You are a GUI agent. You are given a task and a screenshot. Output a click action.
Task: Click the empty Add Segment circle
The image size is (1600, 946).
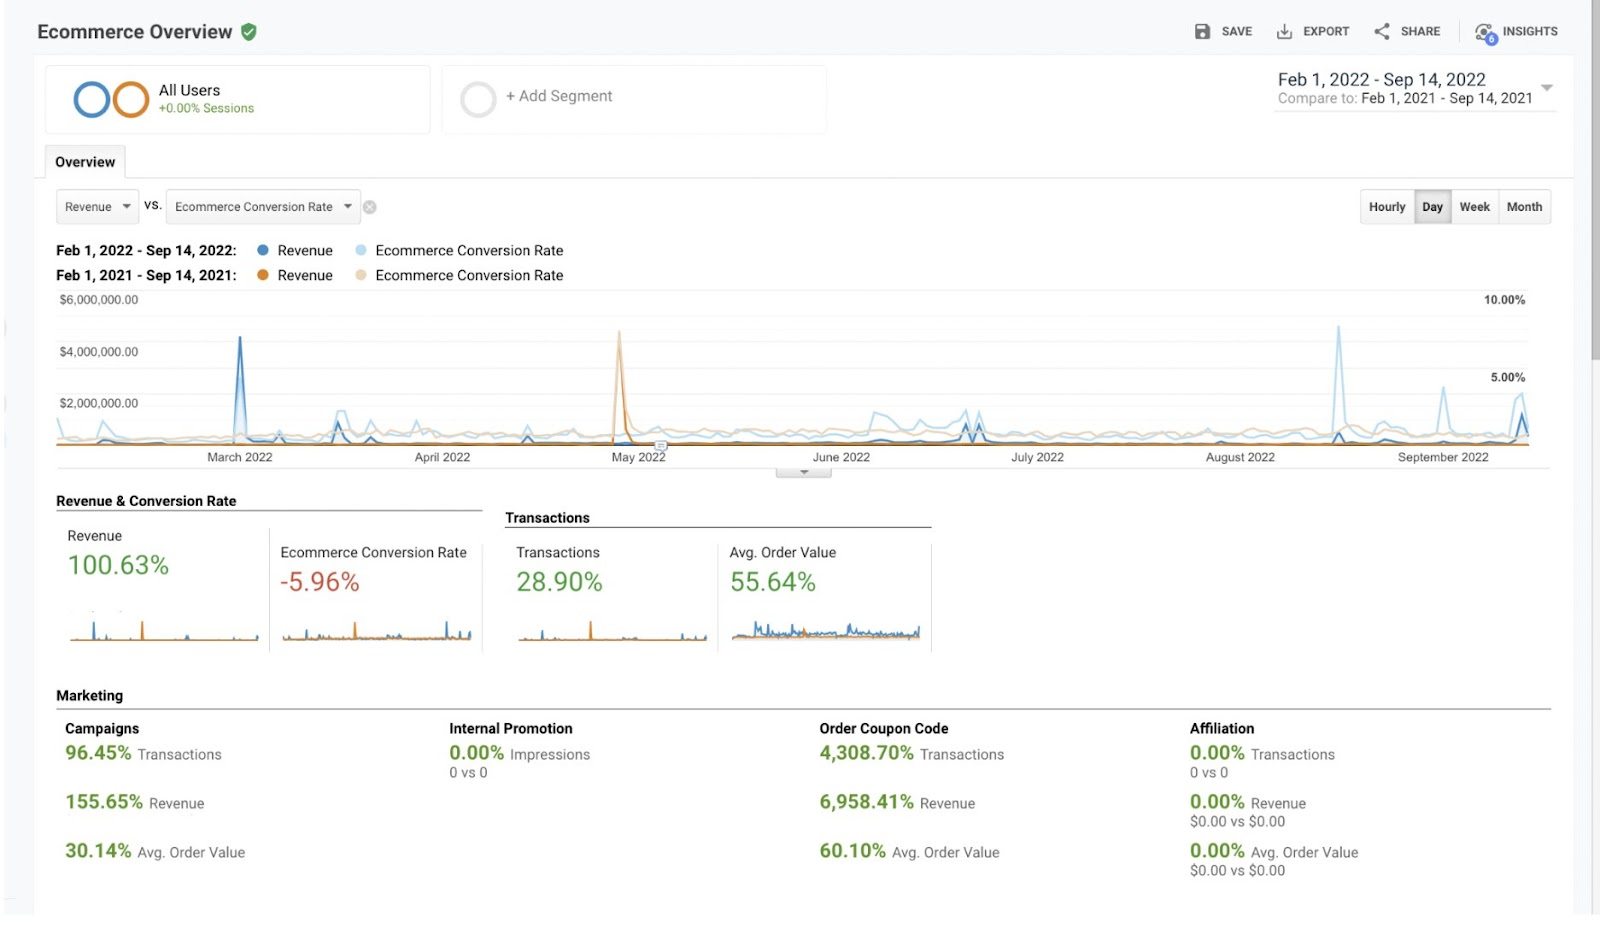(x=478, y=99)
